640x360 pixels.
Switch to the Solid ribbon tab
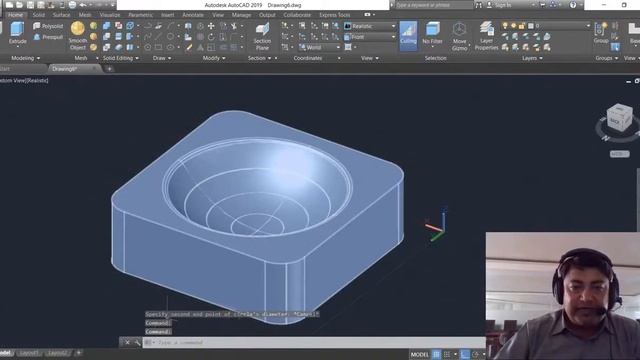tap(39, 15)
